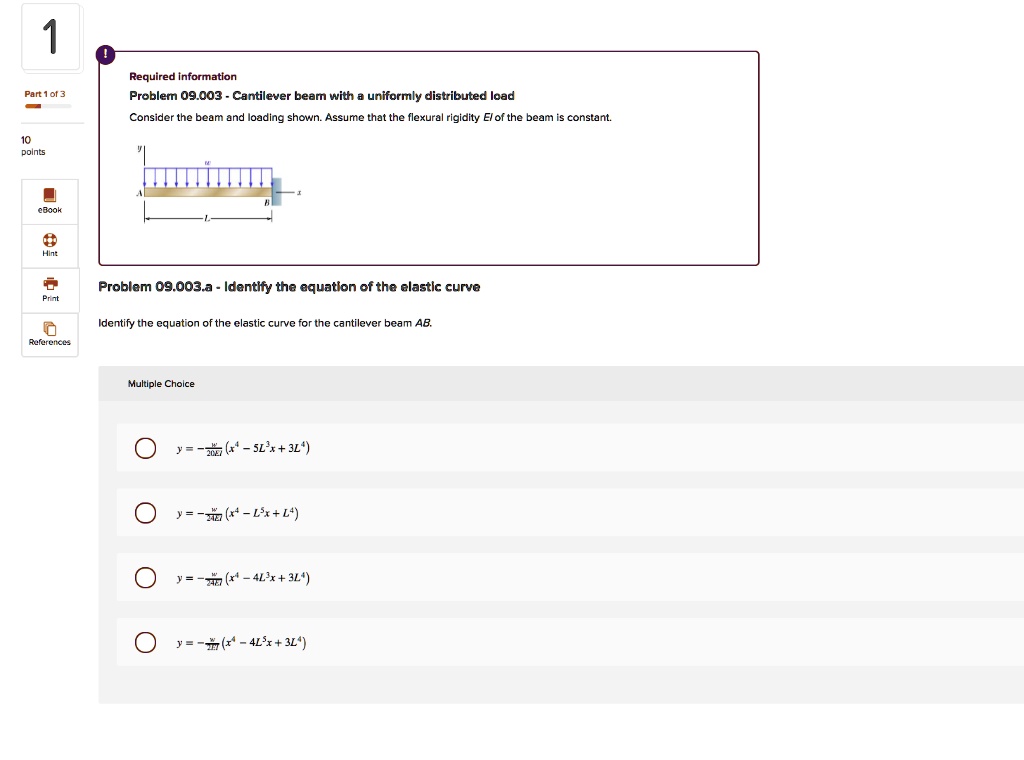
Task: Click the stacked pages icon for References
Action: pyautogui.click(x=48, y=327)
